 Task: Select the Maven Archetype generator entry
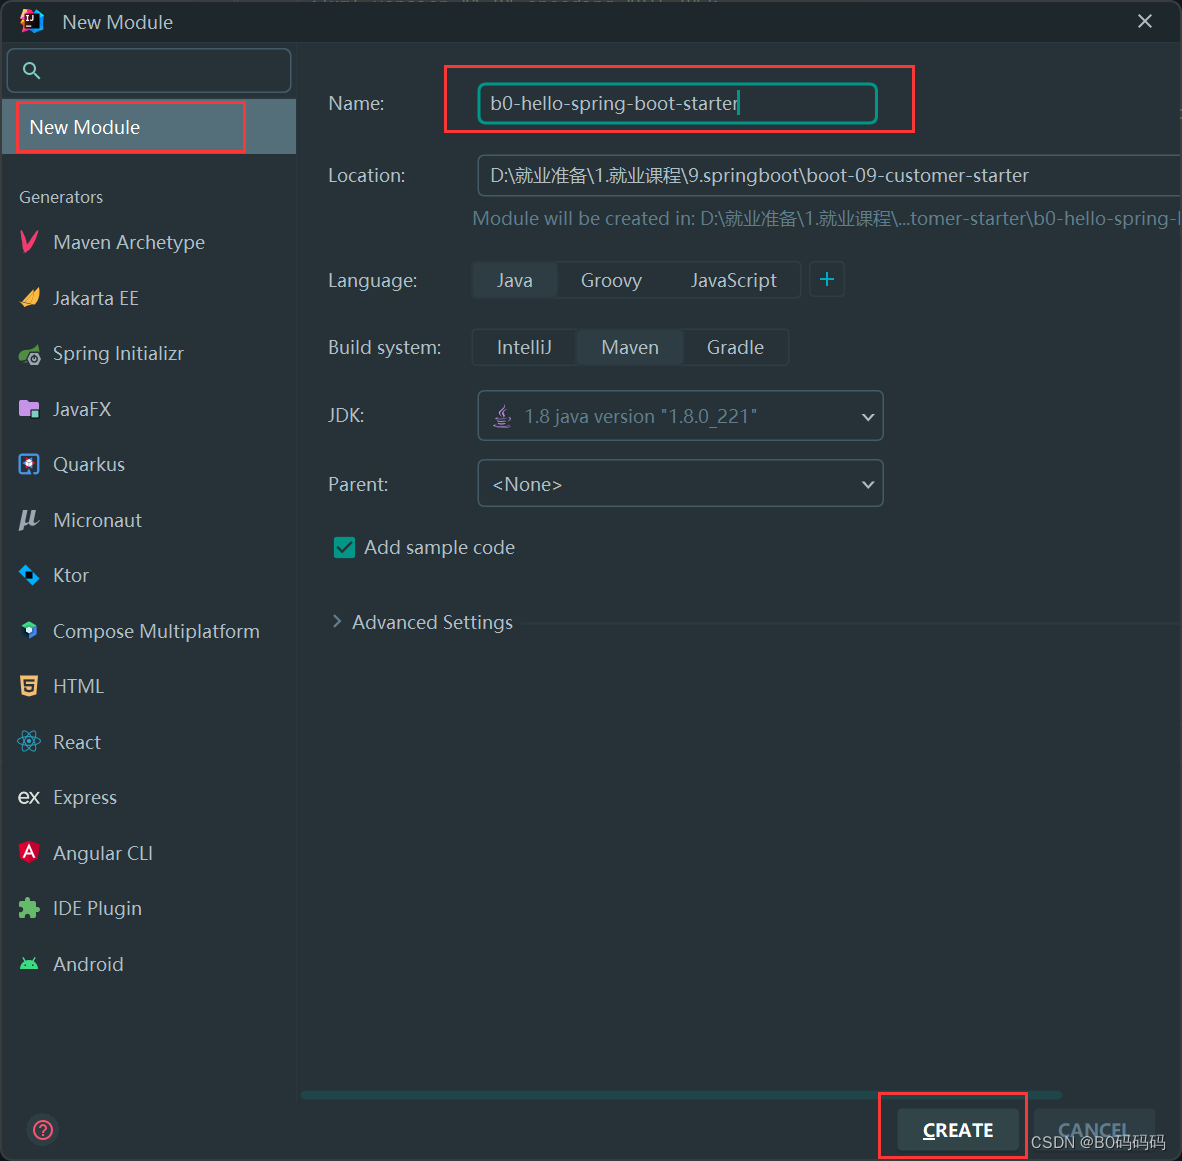[x=149, y=242]
